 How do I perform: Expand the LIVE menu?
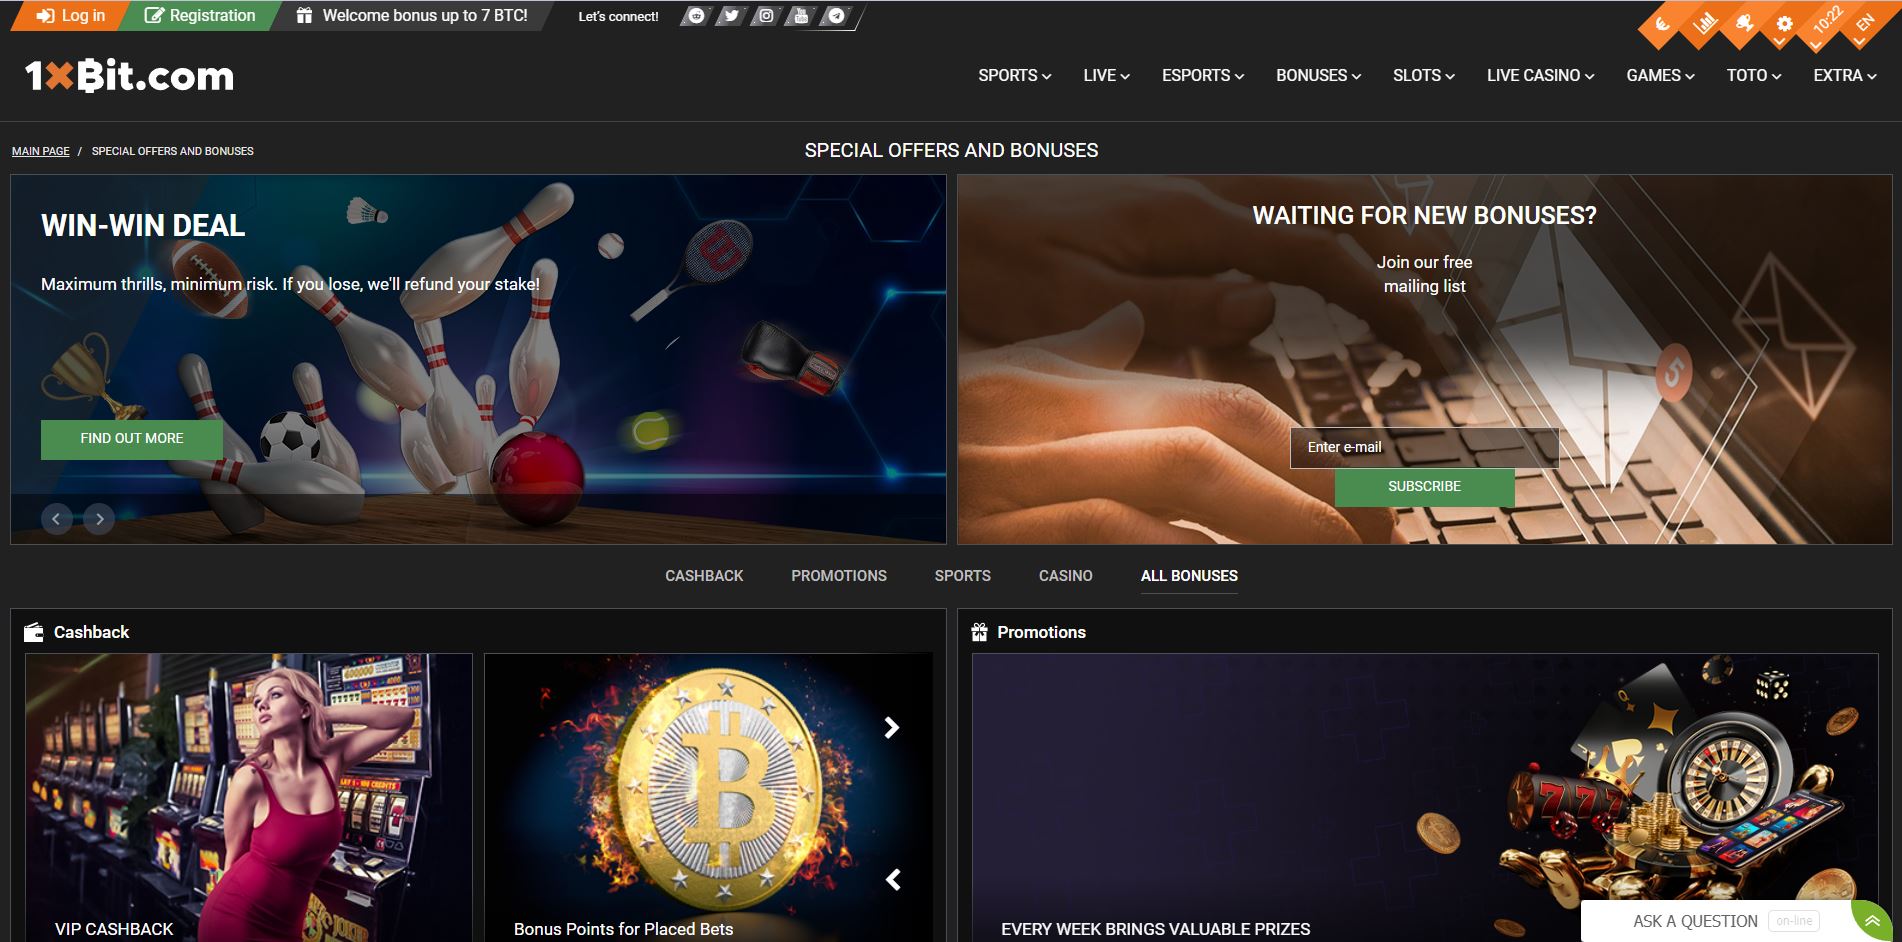1106,76
